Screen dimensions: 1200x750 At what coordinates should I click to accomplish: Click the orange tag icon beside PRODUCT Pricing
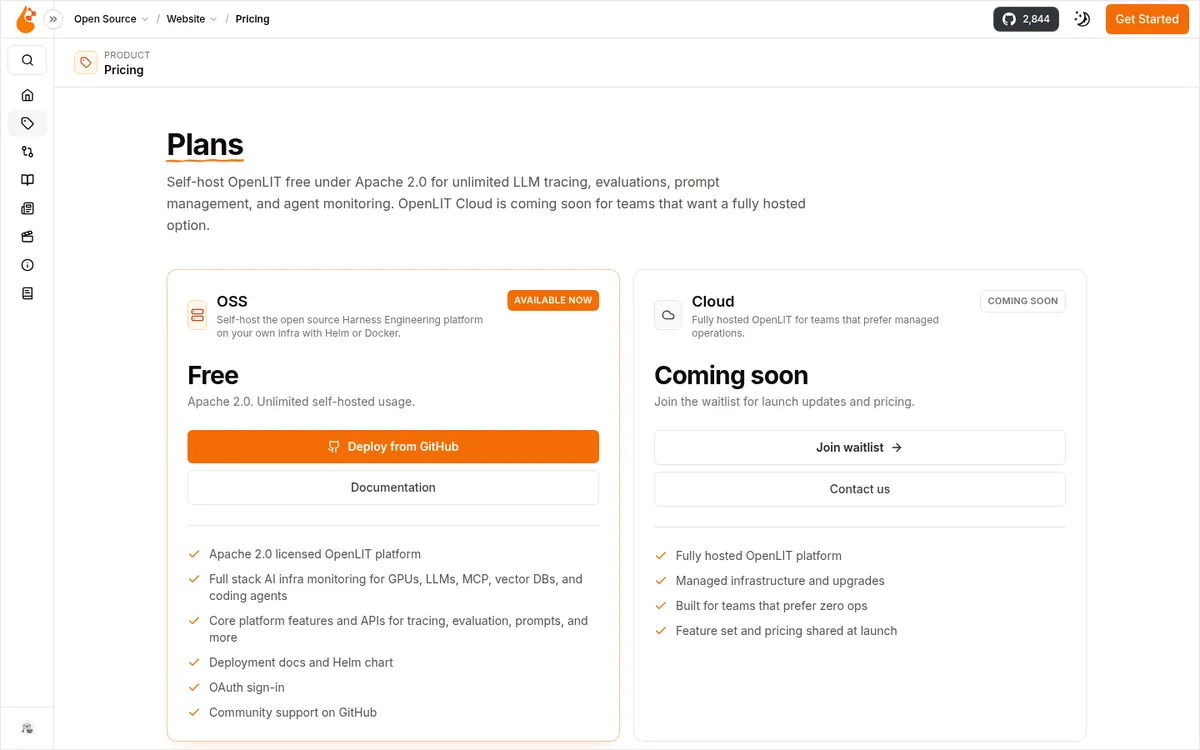pos(86,63)
